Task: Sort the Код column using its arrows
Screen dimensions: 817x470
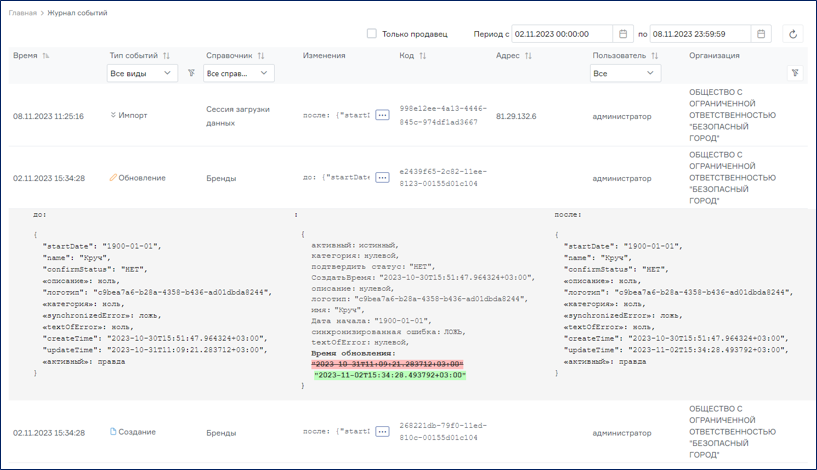Action: point(422,56)
